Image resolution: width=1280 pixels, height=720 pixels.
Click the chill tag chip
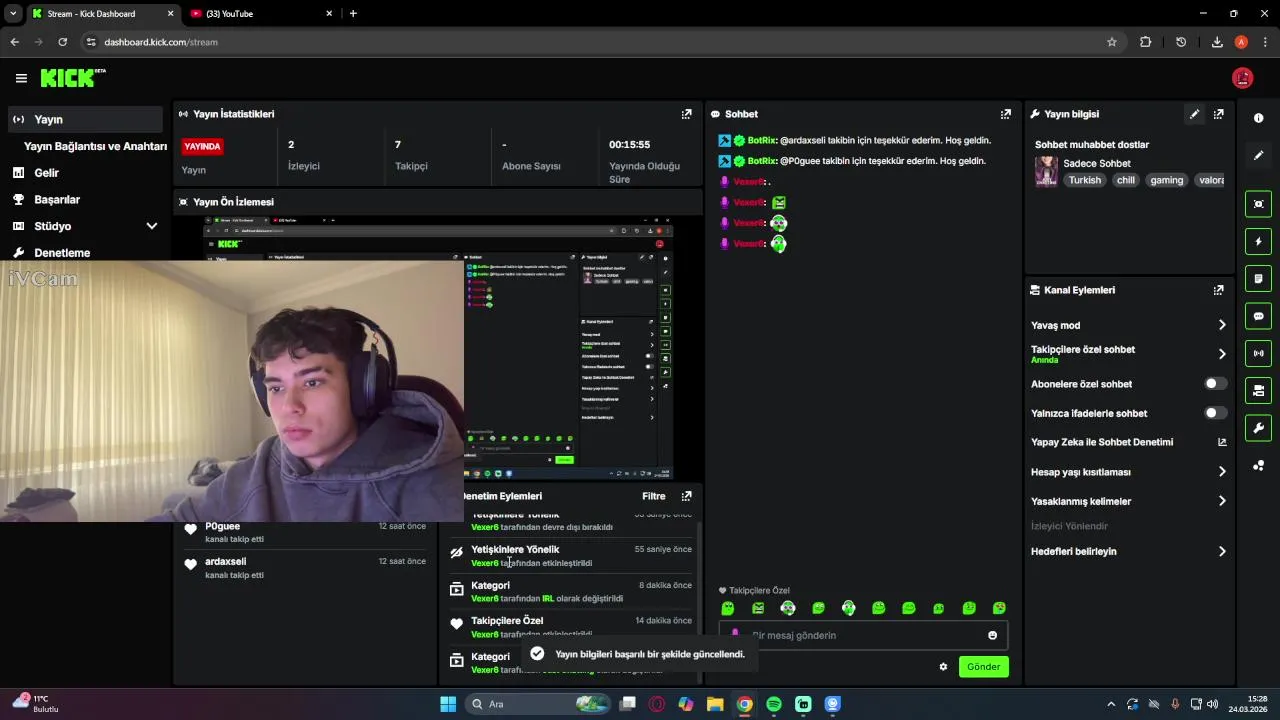1126,180
